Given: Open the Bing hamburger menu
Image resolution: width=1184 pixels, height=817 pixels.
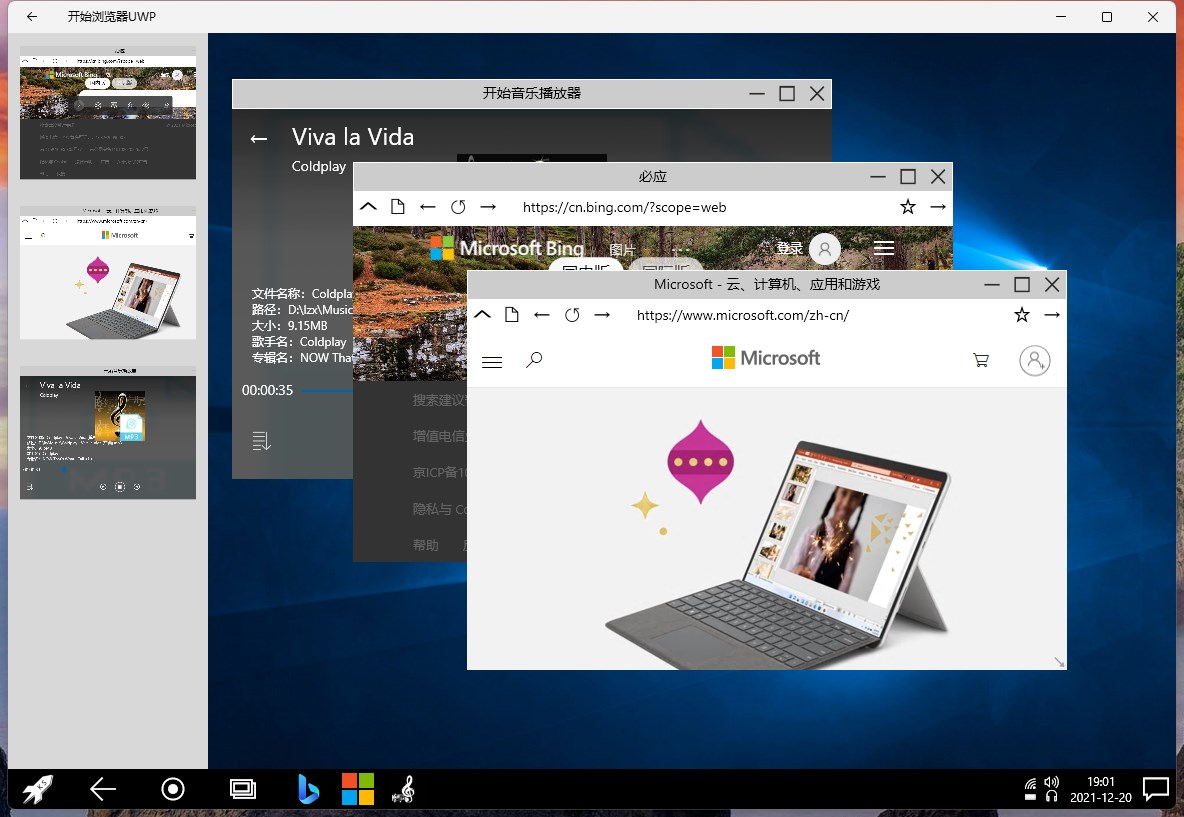Looking at the screenshot, I should (x=884, y=248).
